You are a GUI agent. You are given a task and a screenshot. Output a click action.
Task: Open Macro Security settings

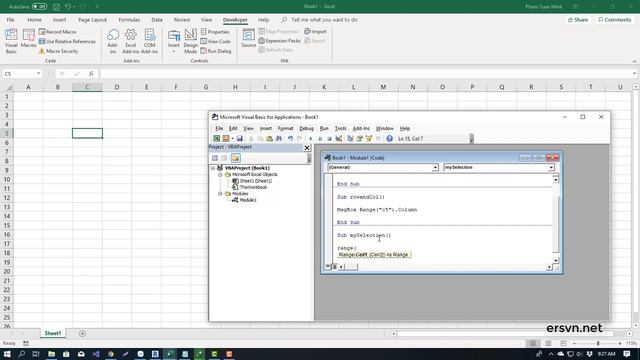pyautogui.click(x=58, y=51)
